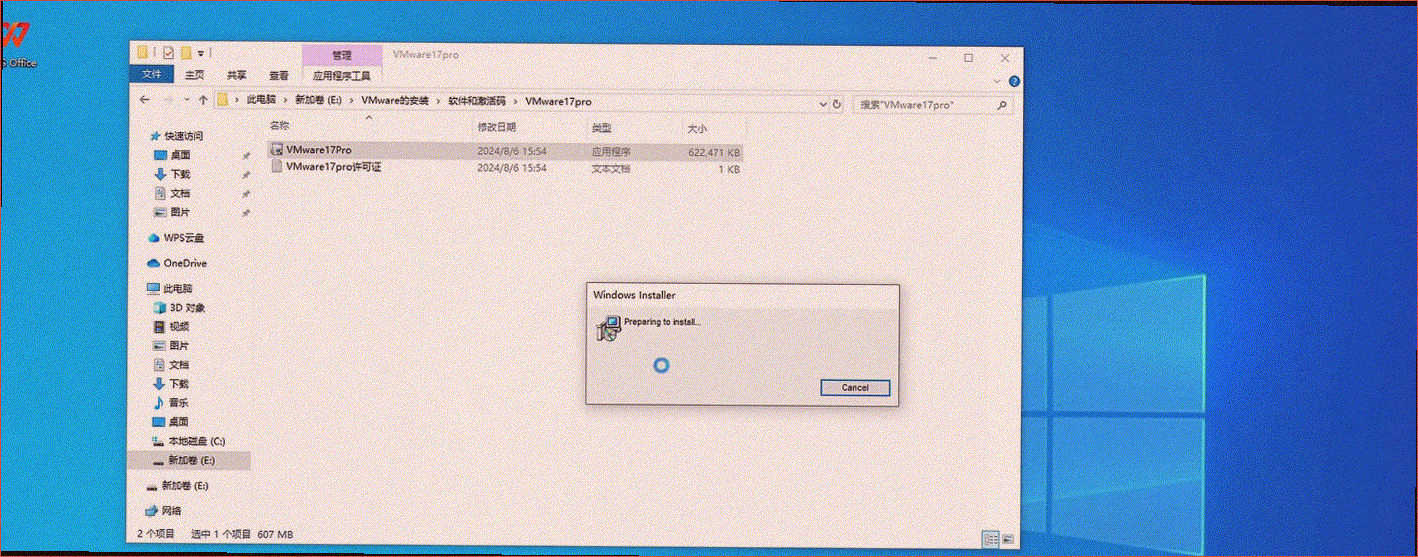The height and width of the screenshot is (557, 1418).
Task: Click the 文本文档 type cell
Action: [x=611, y=170]
